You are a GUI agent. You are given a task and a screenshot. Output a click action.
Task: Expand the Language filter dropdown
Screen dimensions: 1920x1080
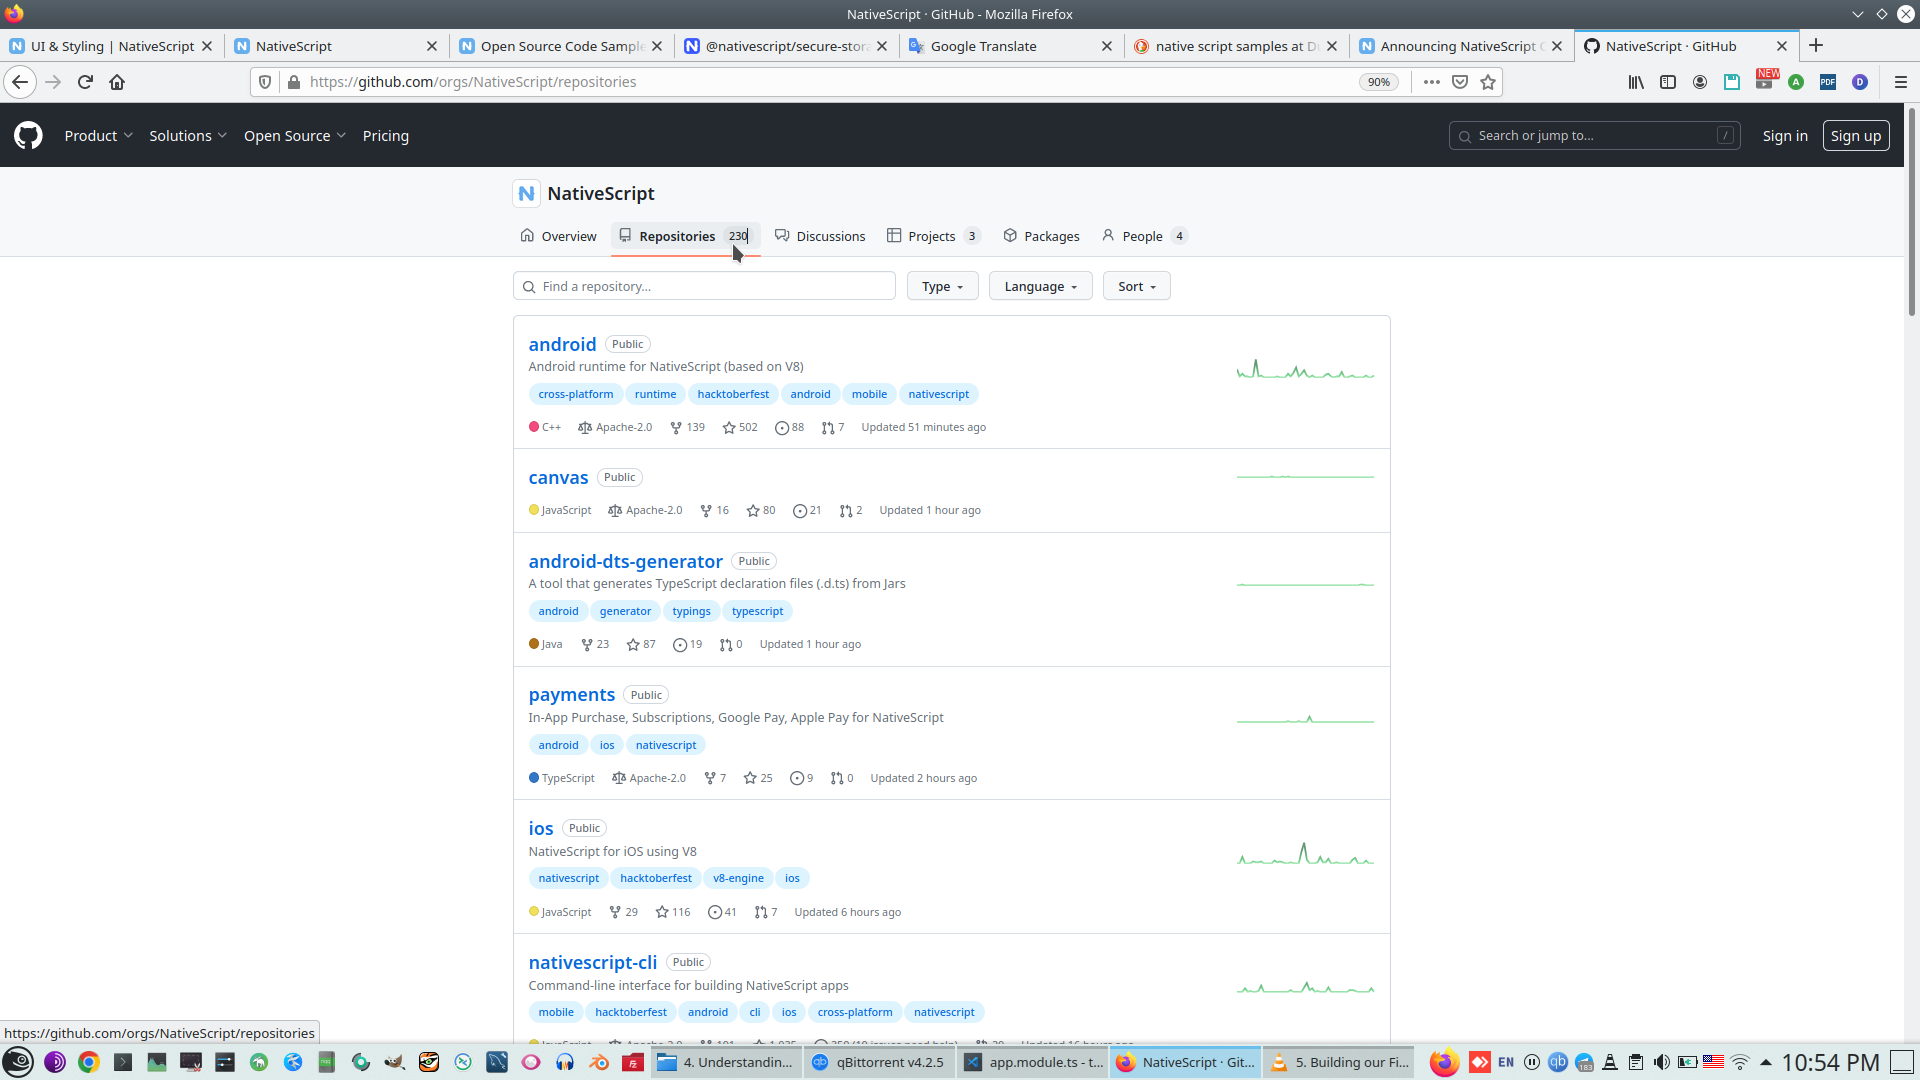pyautogui.click(x=1040, y=286)
